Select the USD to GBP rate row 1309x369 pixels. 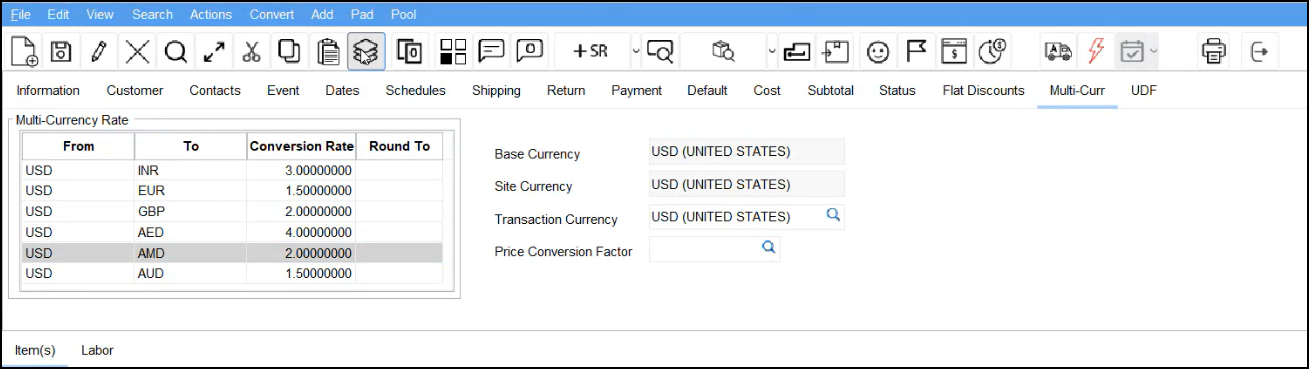pos(232,212)
